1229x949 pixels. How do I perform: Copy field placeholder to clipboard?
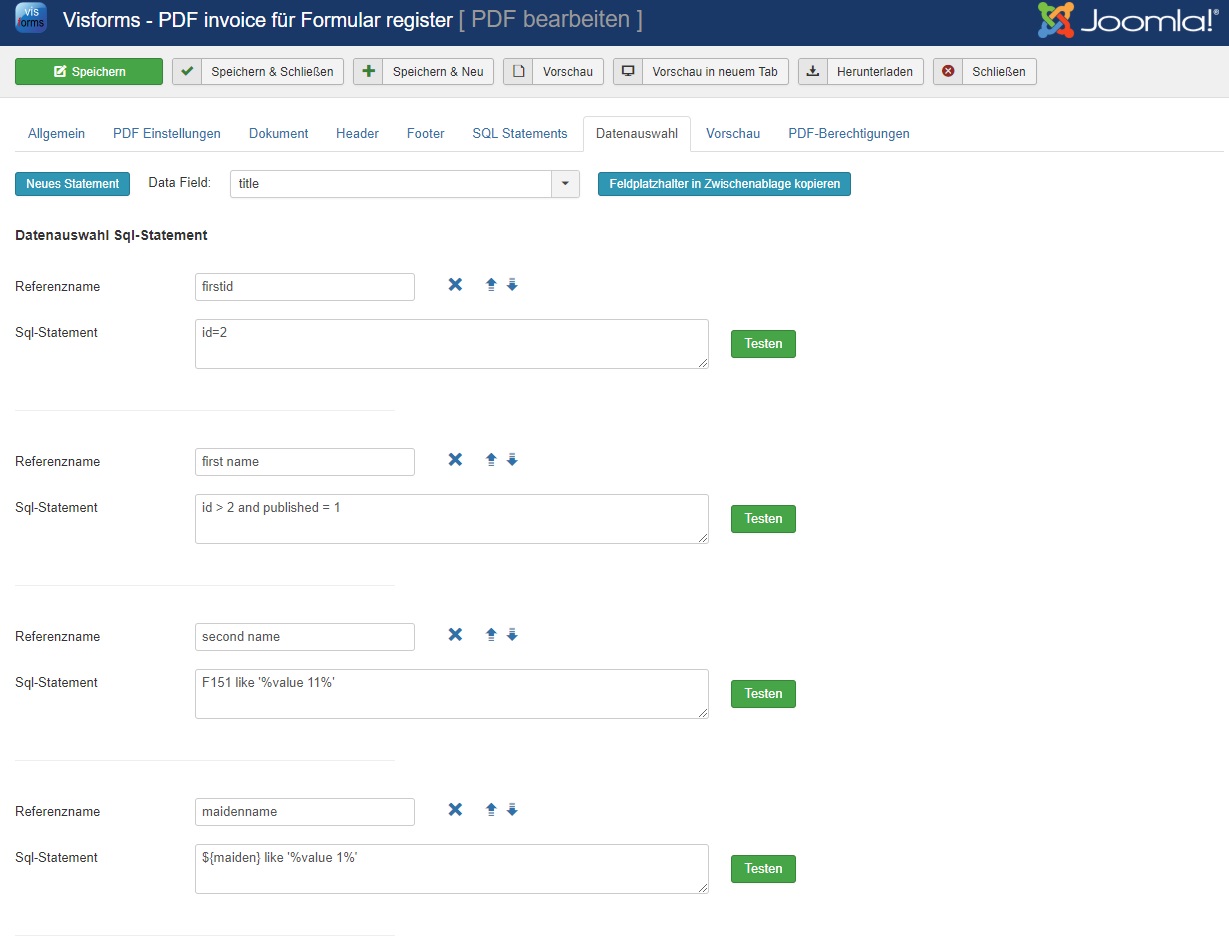point(724,184)
